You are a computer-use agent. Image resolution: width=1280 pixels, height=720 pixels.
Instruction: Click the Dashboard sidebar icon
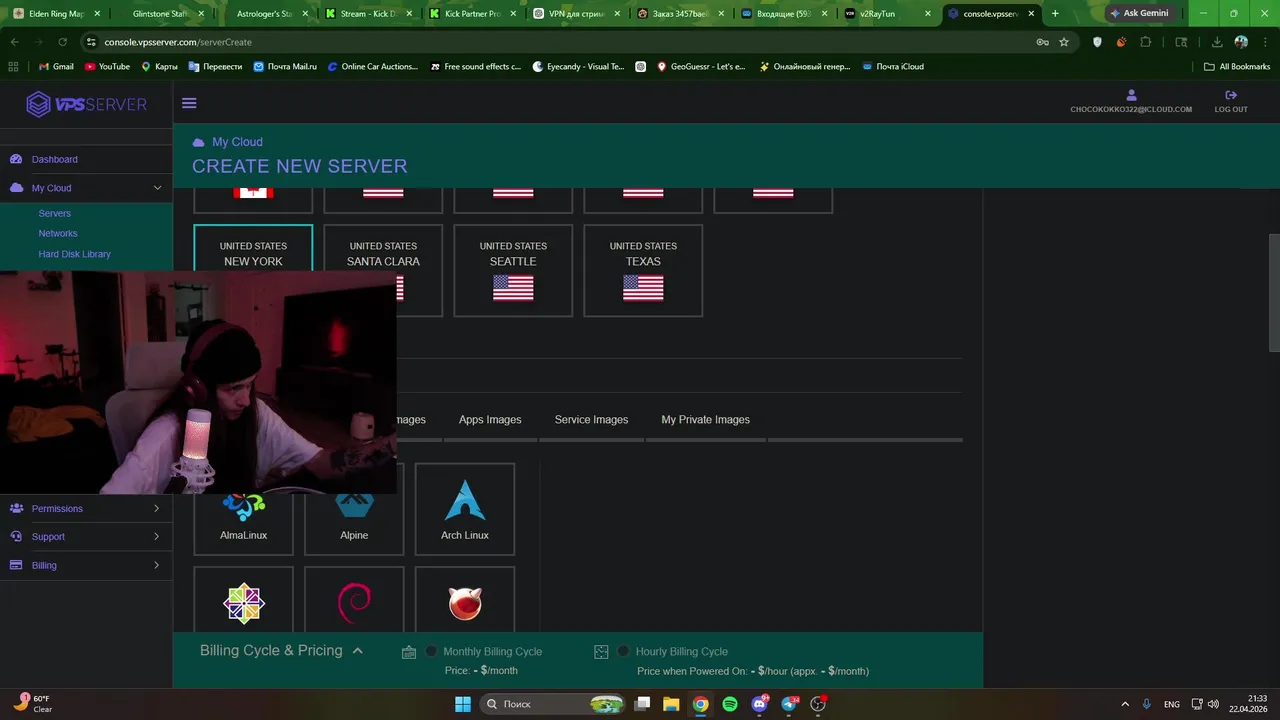pyautogui.click(x=16, y=159)
